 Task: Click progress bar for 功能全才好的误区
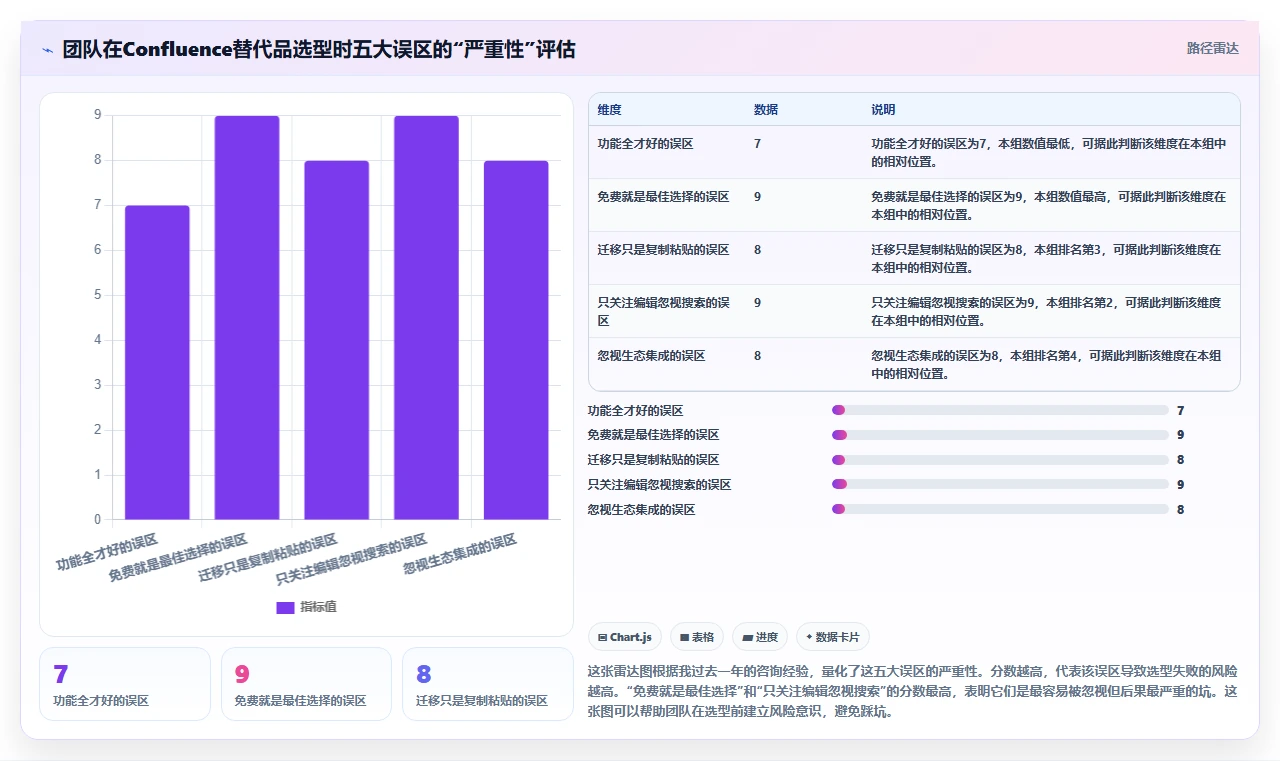coord(1000,410)
